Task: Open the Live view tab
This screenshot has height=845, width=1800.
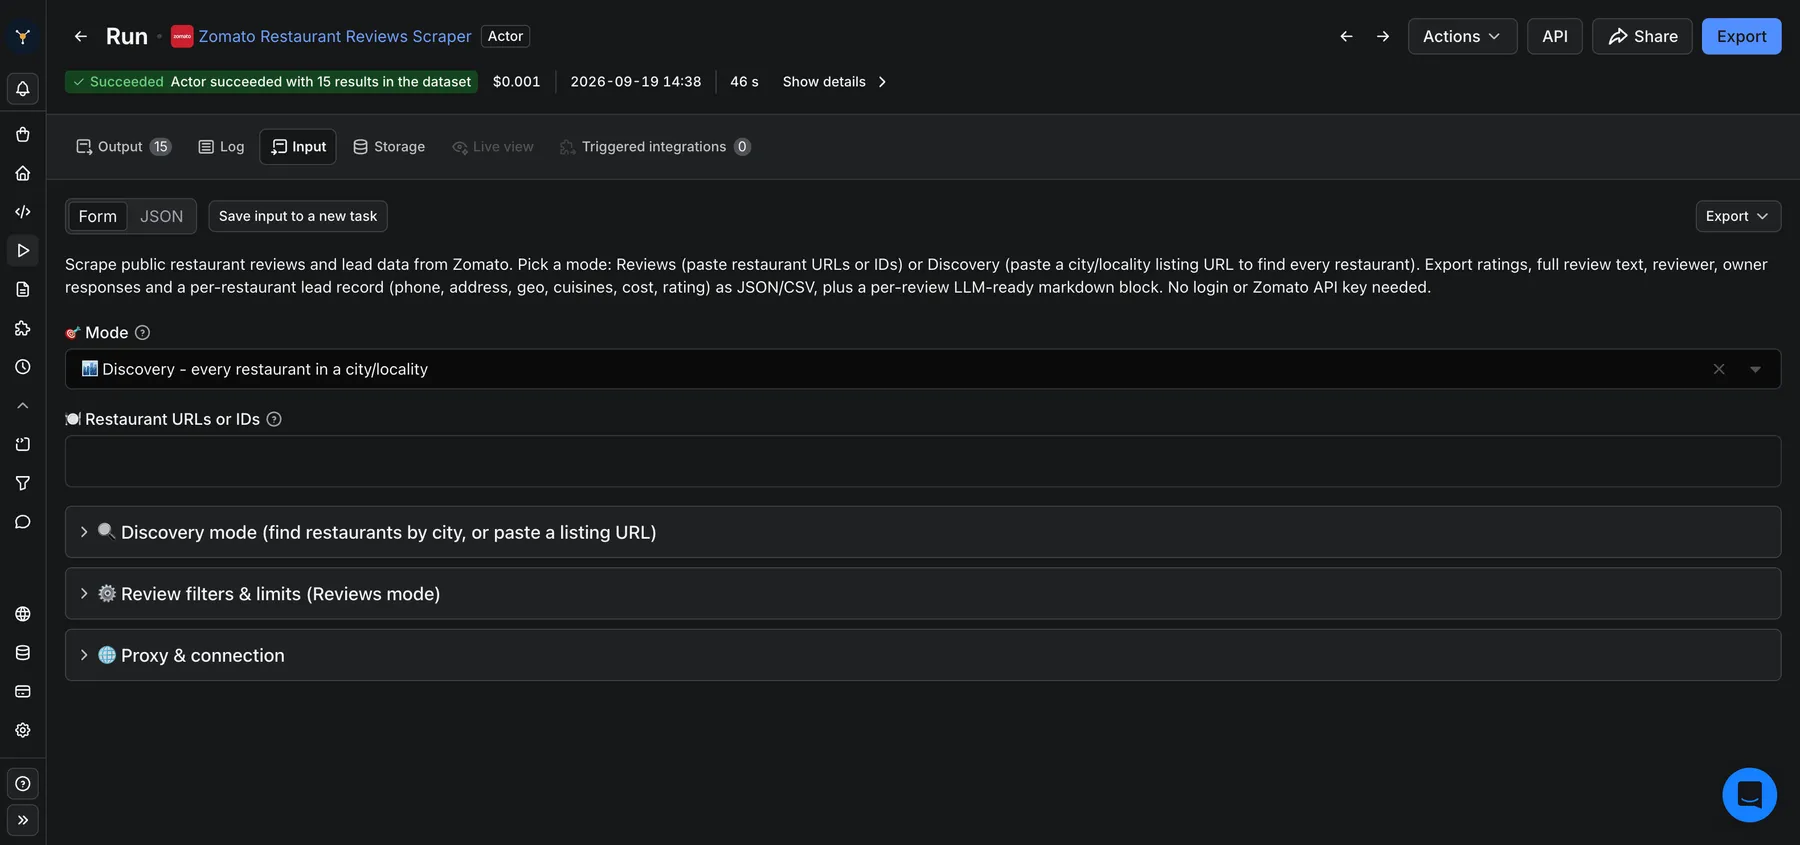Action: 493,147
